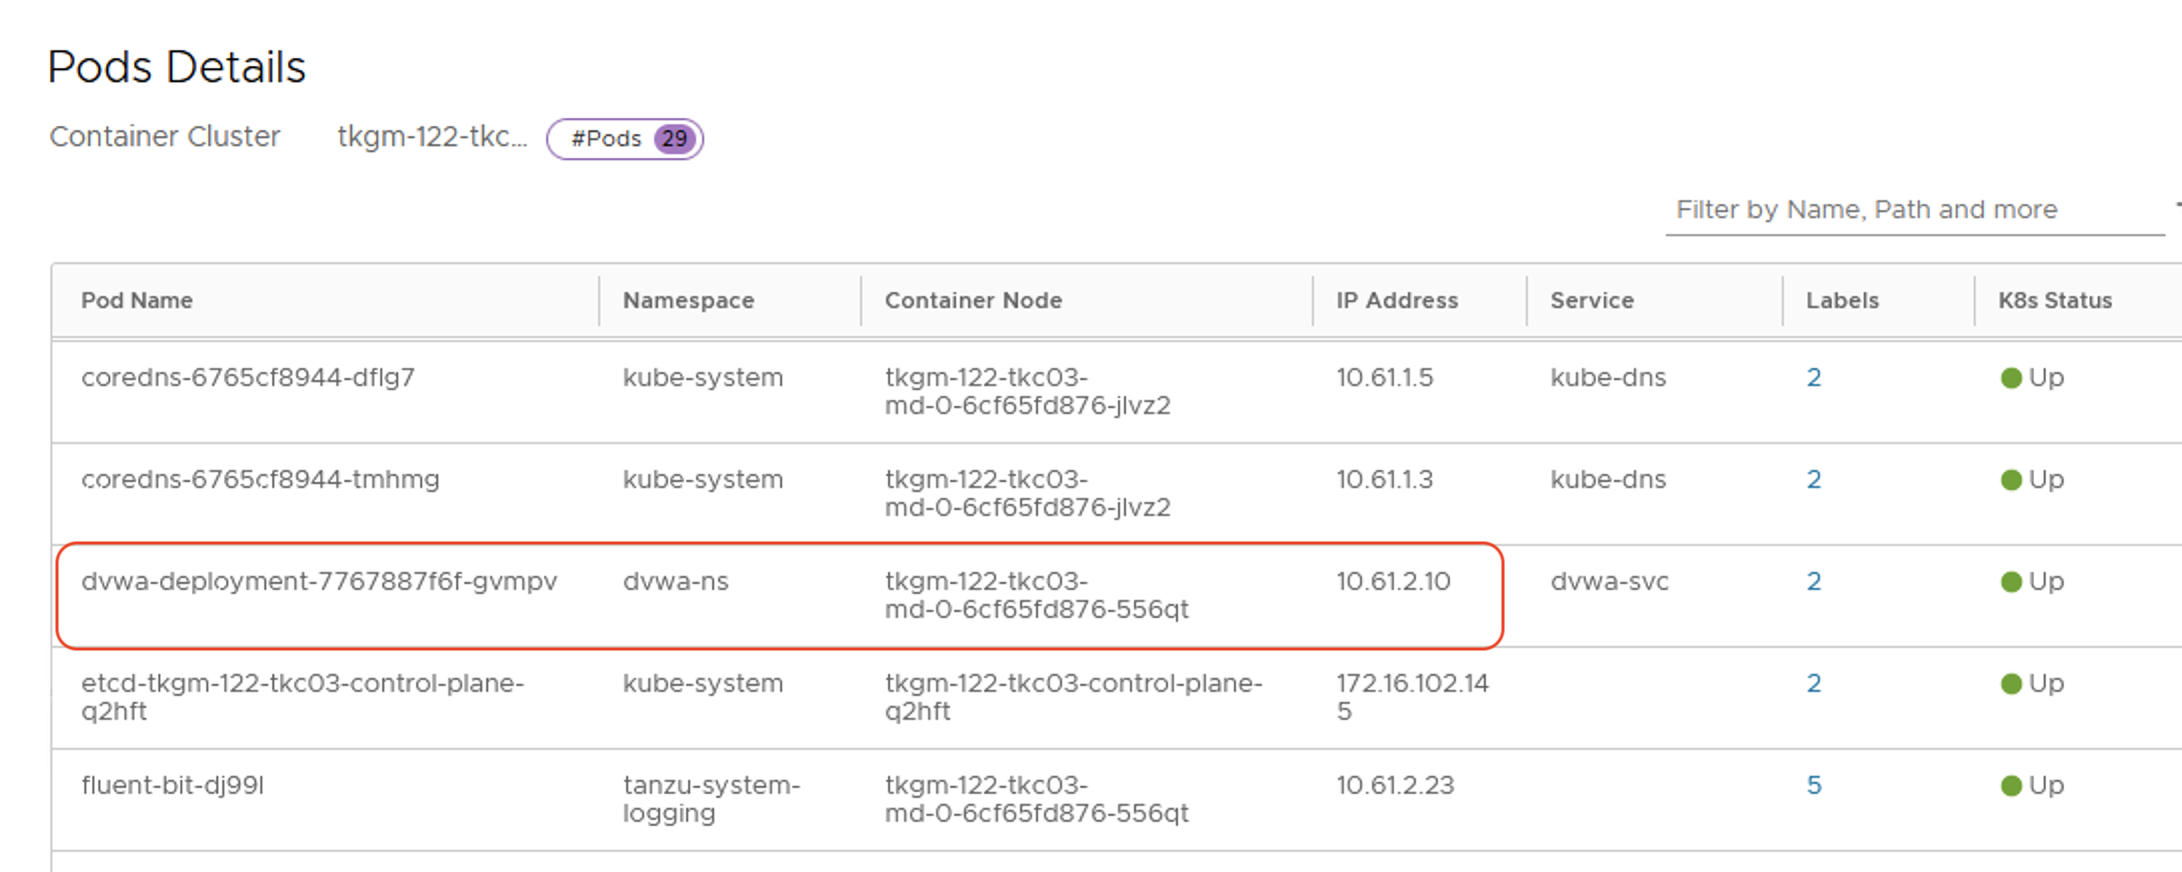Open labels count 2 for etcd pod

tap(1813, 684)
